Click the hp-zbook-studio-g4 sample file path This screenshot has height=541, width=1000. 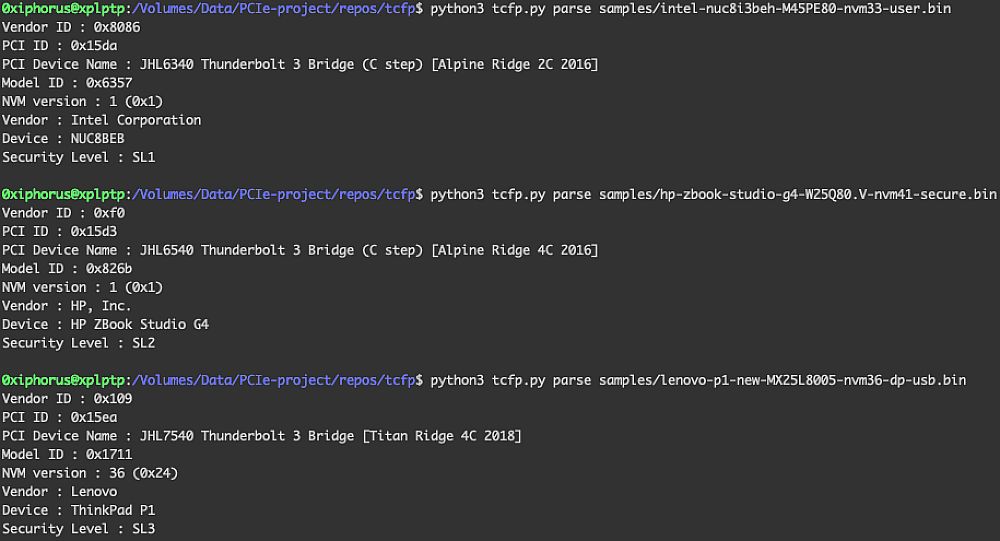(x=798, y=194)
